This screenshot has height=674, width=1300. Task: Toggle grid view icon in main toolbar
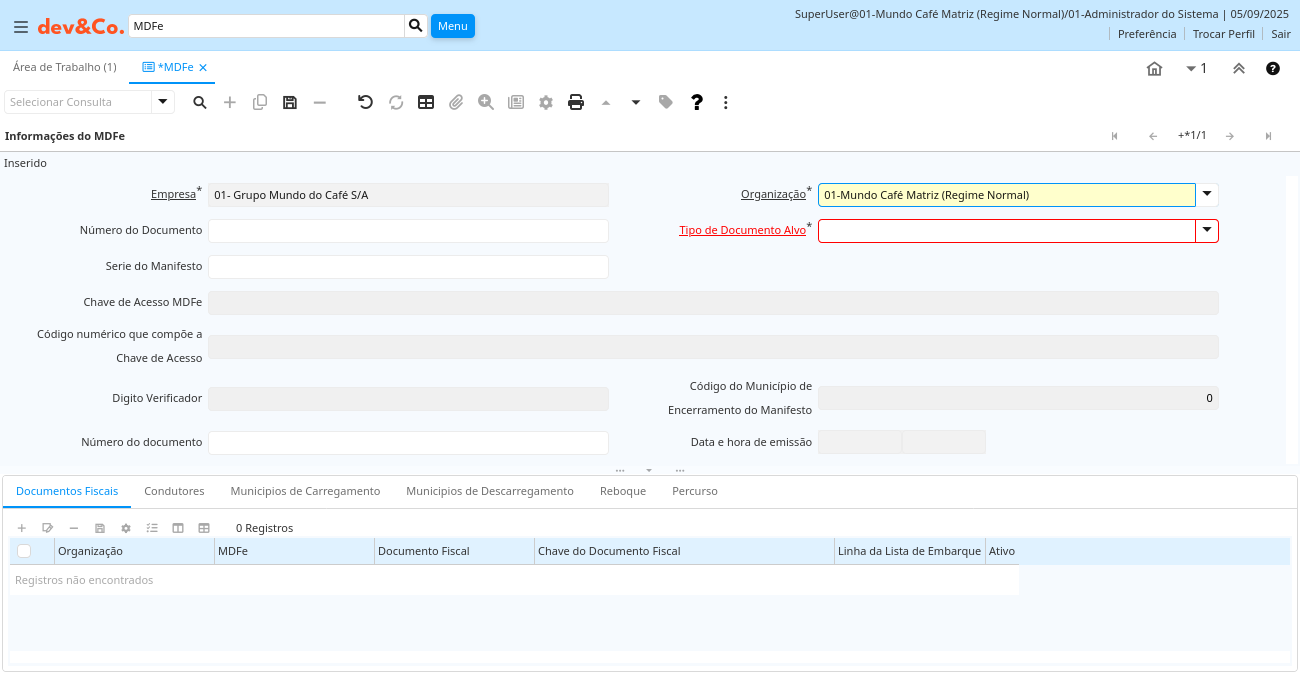426,102
